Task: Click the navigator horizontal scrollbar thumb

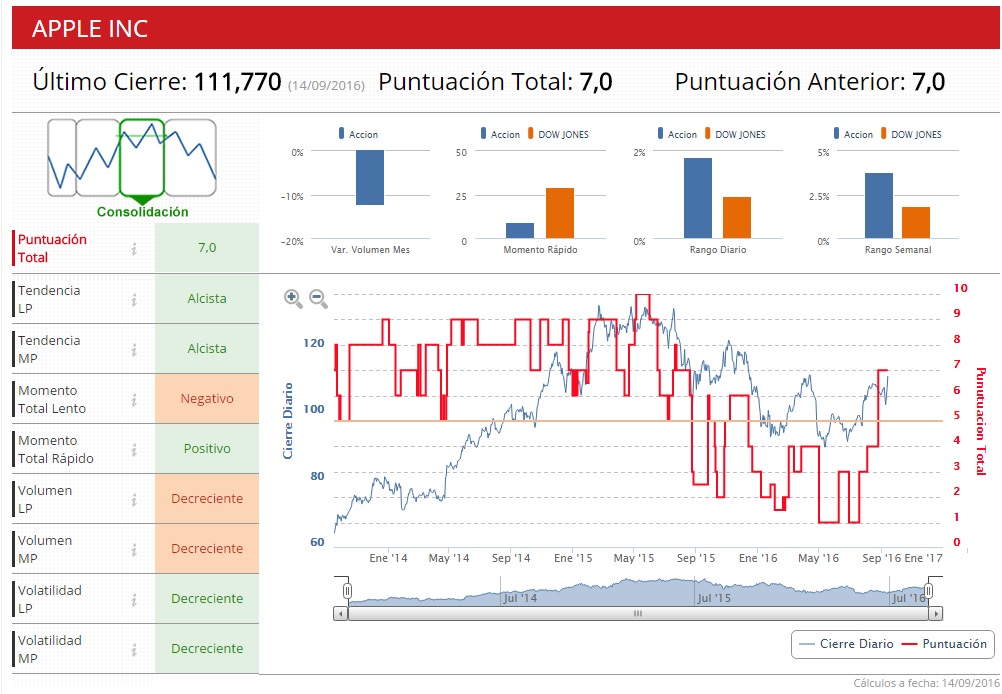Action: pyautogui.click(x=638, y=613)
